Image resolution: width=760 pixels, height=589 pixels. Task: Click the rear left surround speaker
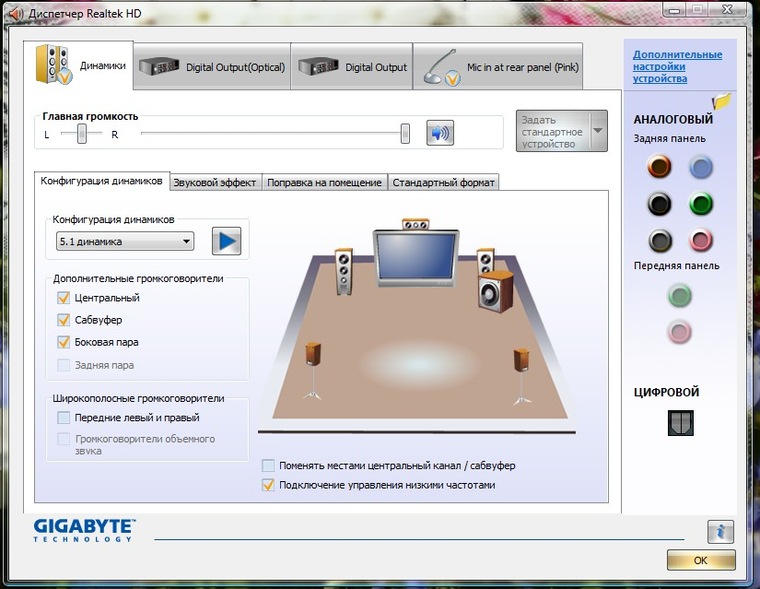click(313, 371)
